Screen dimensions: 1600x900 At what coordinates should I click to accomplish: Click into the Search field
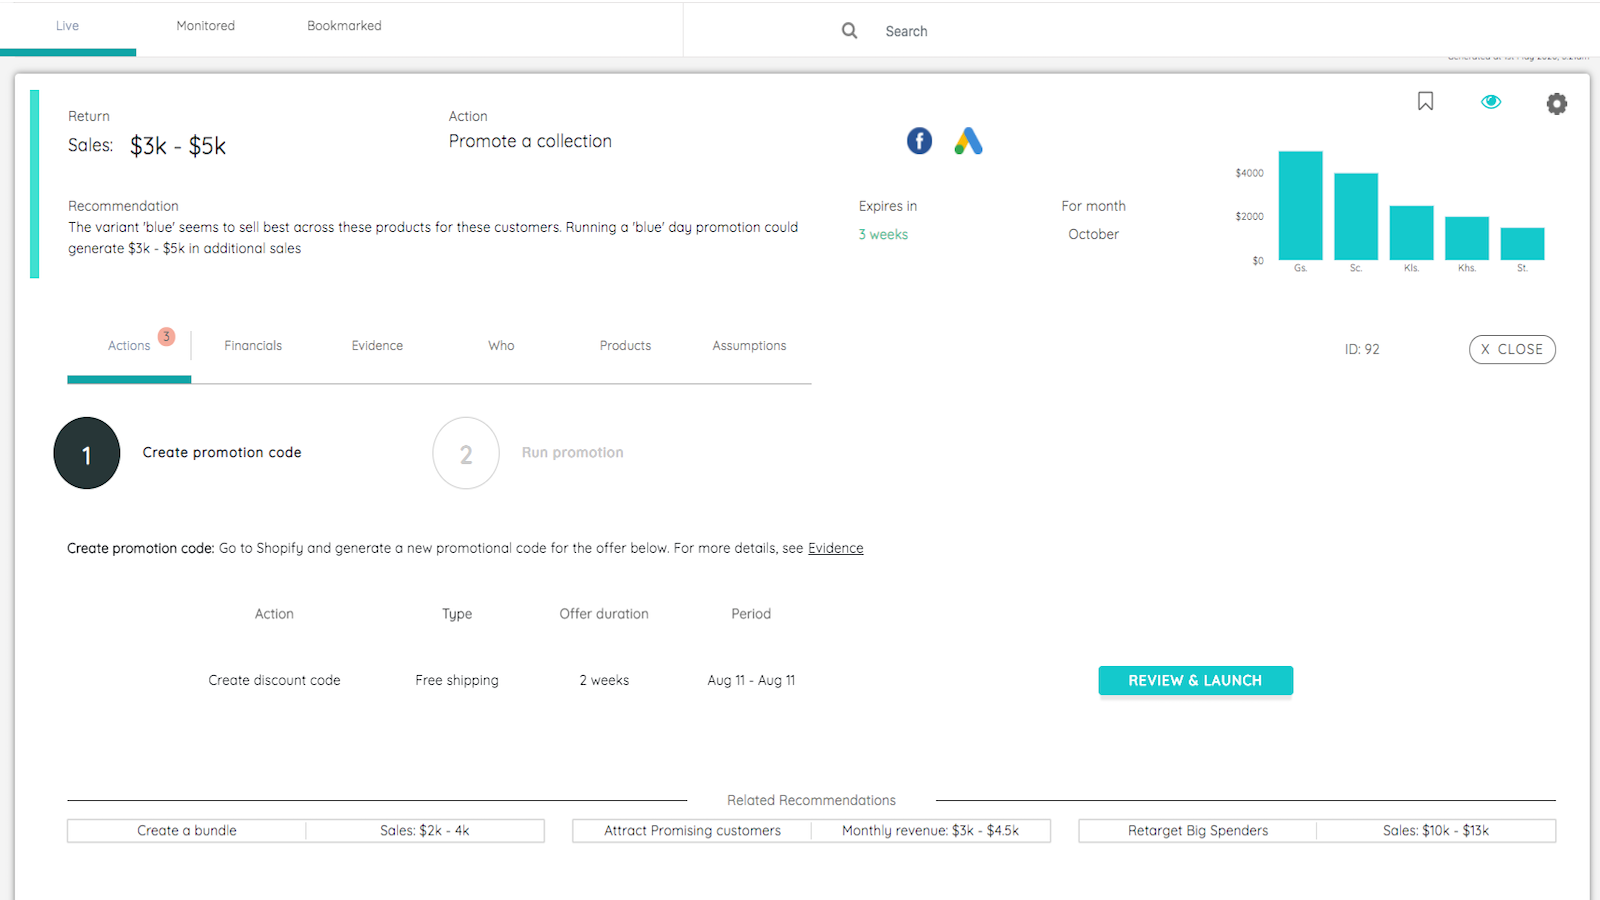[1000, 31]
